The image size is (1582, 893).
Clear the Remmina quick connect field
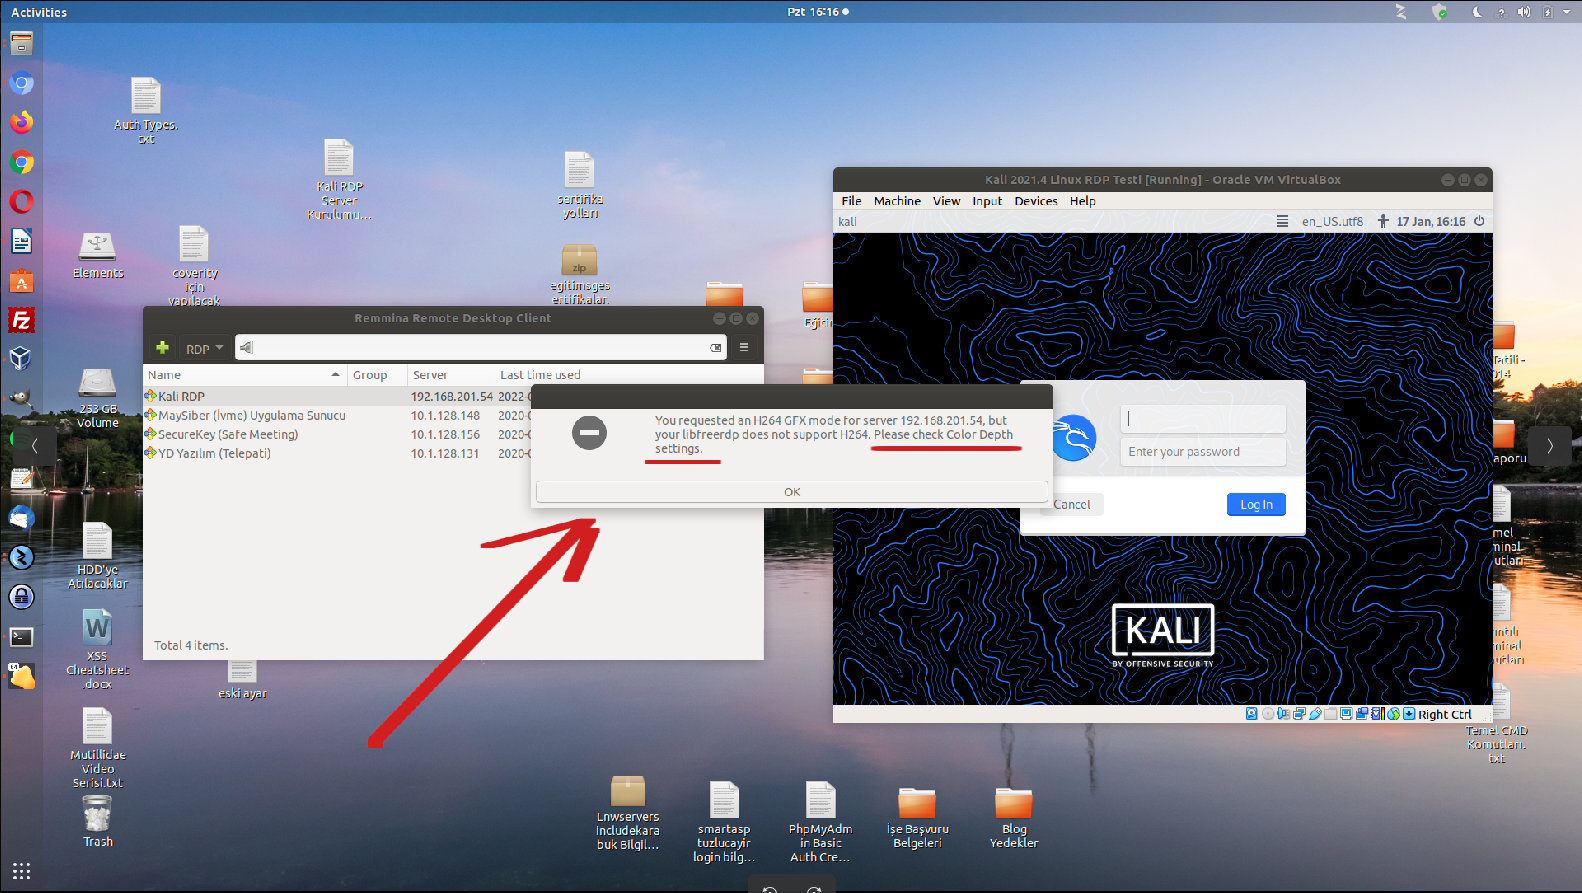(716, 348)
